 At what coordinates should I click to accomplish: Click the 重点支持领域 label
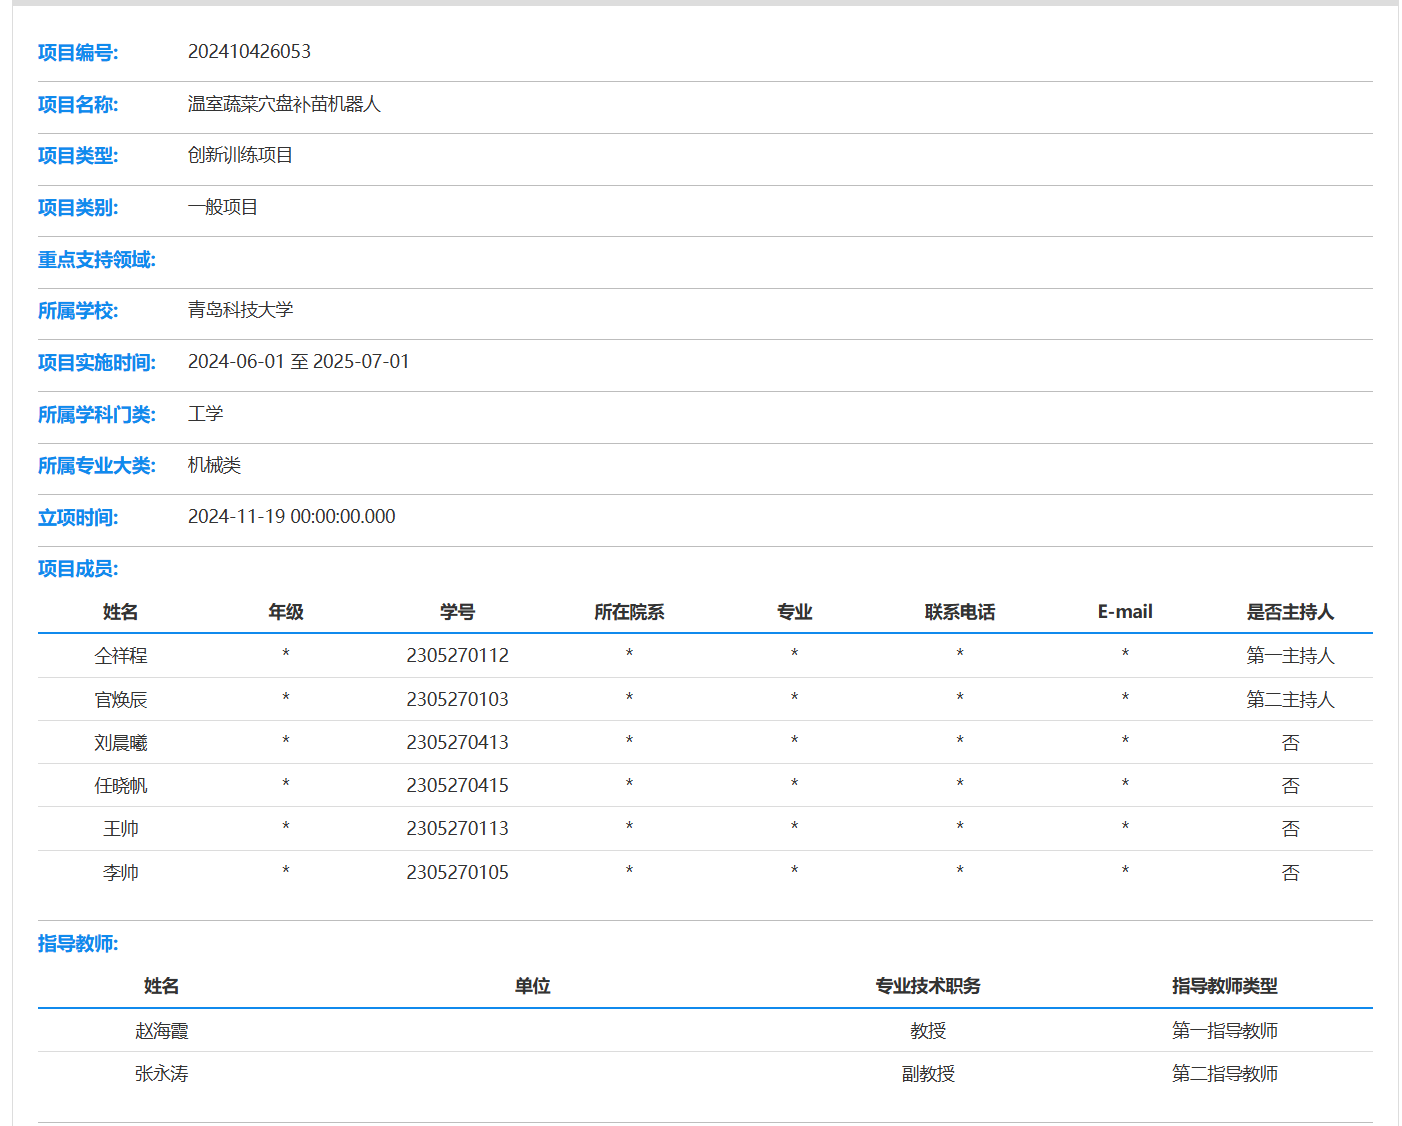[x=97, y=260]
